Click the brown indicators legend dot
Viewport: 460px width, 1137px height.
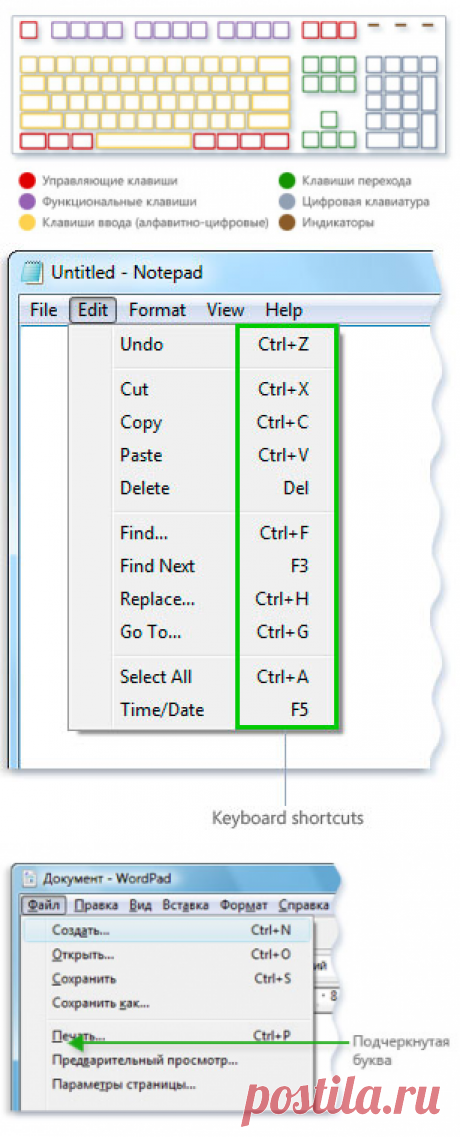coord(287,223)
